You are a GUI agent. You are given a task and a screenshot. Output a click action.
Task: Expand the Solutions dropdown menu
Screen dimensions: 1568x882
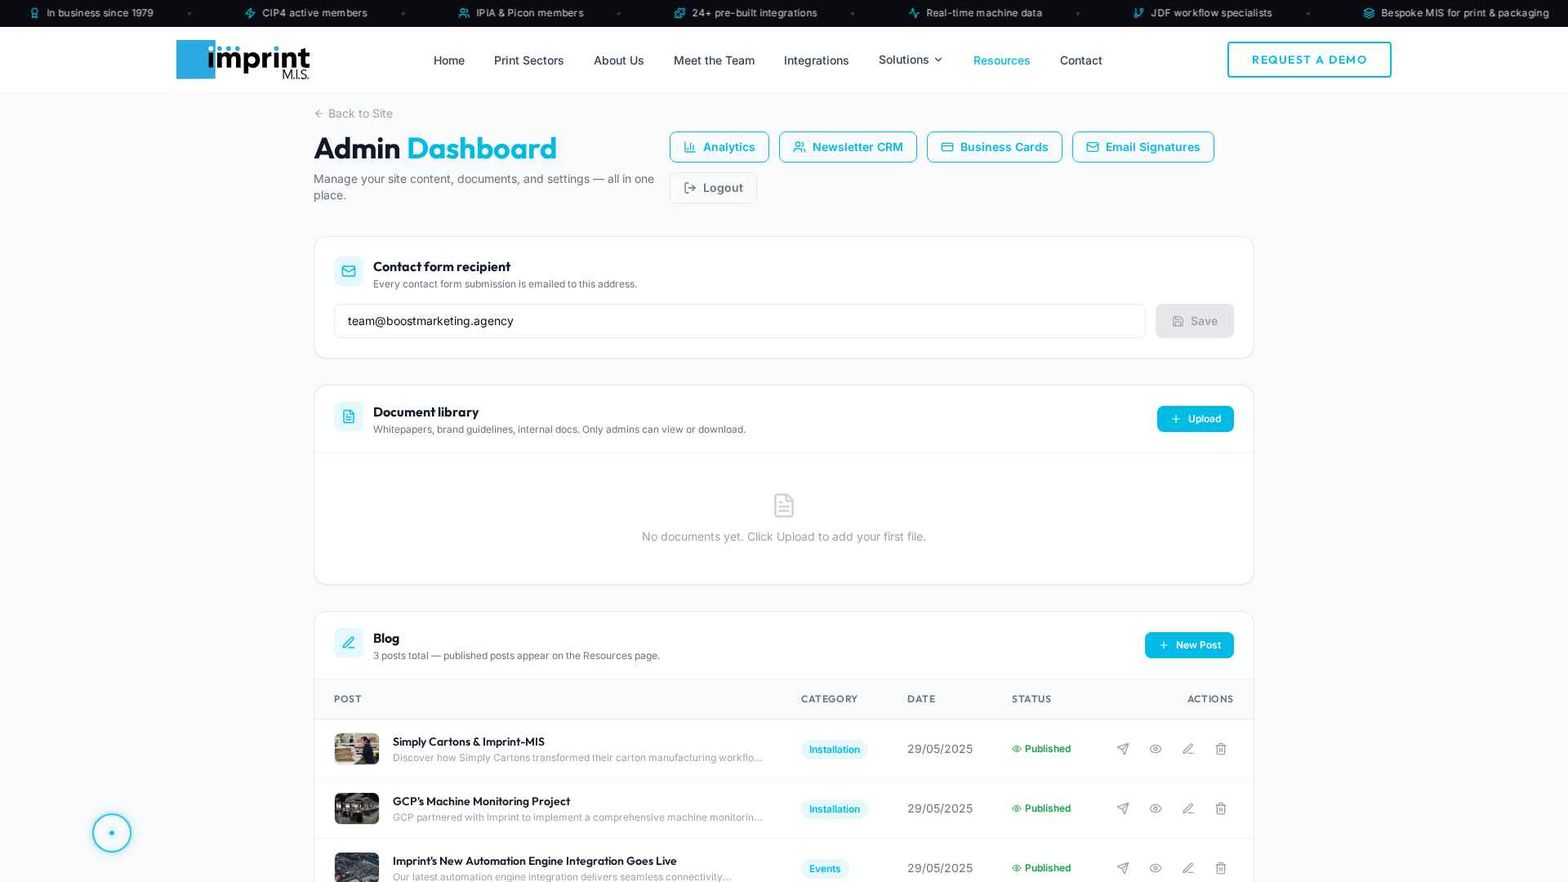(910, 60)
